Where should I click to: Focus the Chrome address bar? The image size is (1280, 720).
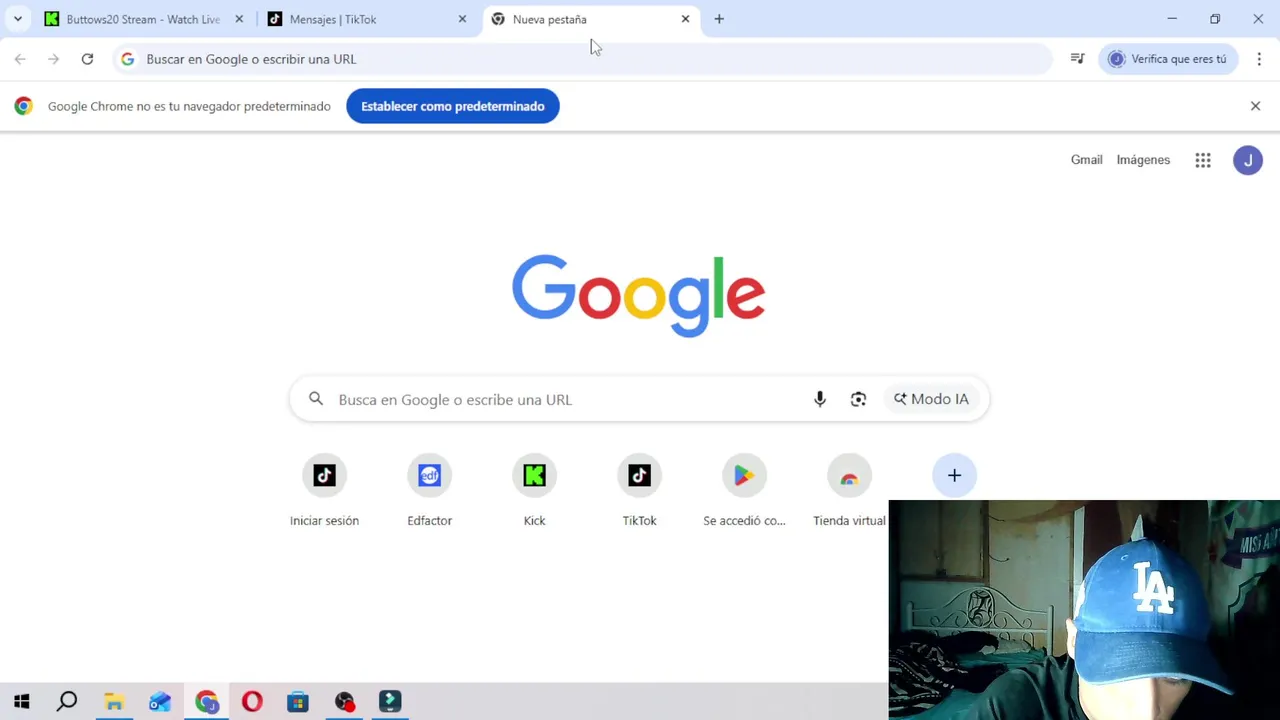(x=583, y=59)
